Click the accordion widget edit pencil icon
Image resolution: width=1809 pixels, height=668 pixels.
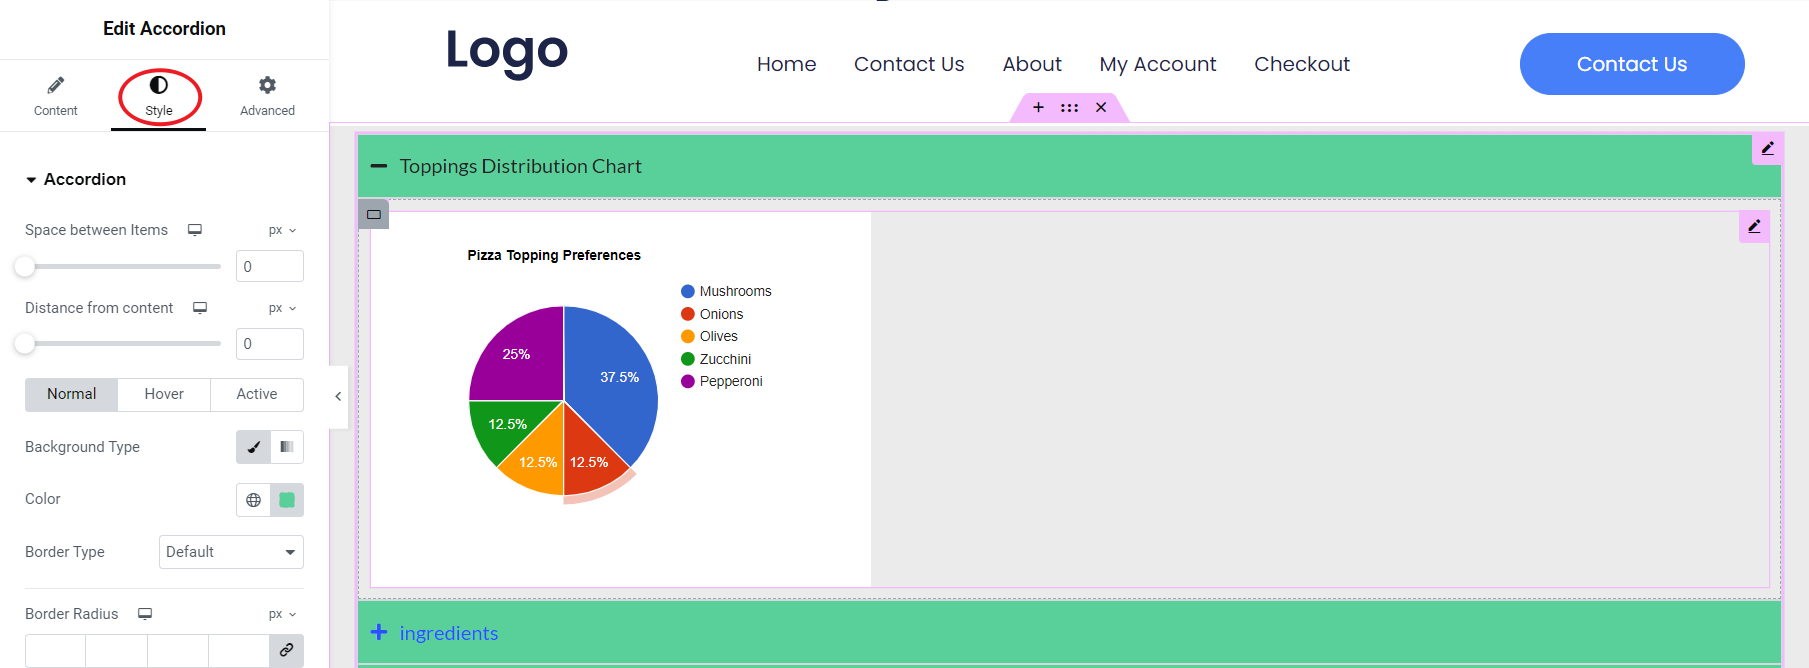(x=1767, y=148)
